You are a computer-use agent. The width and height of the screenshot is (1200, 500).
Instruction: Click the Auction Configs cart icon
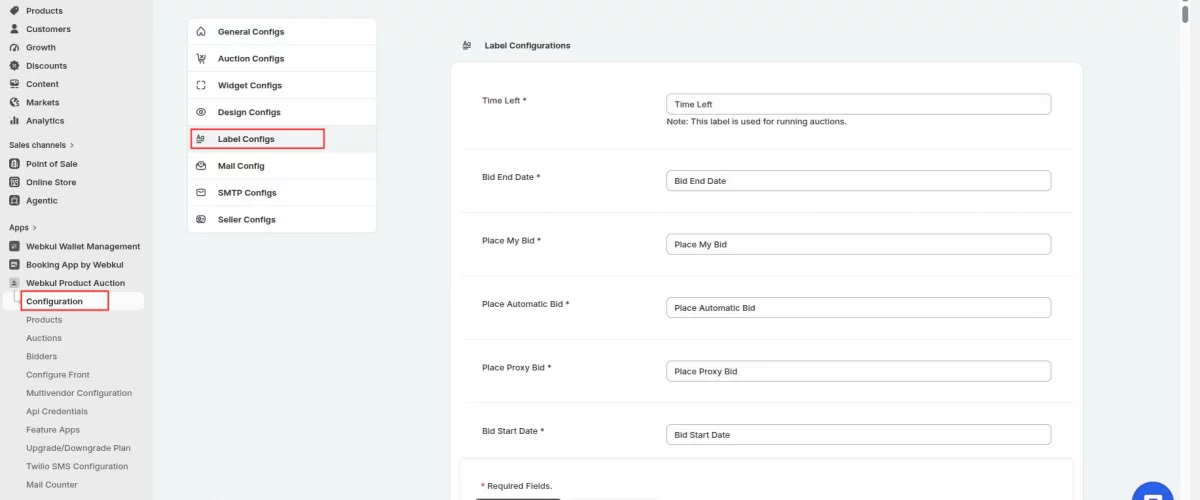point(201,59)
